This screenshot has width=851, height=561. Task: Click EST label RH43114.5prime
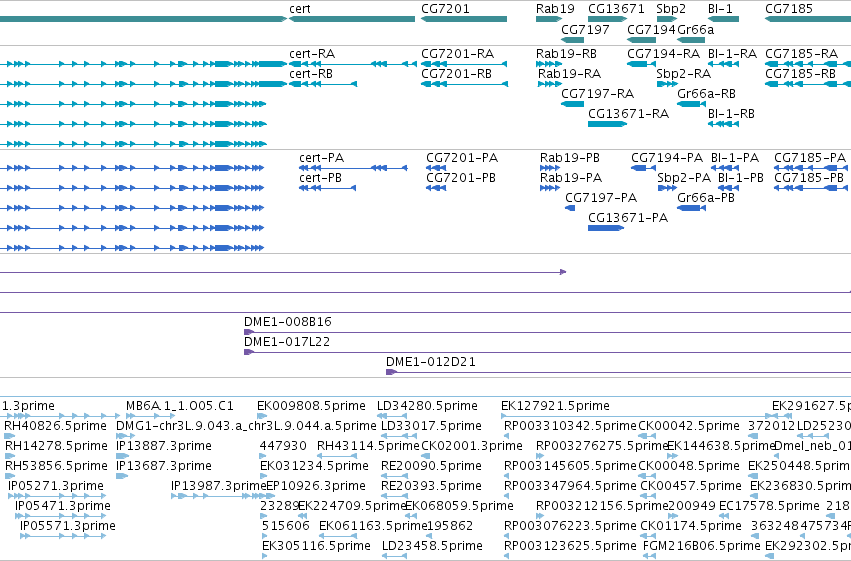(x=369, y=446)
